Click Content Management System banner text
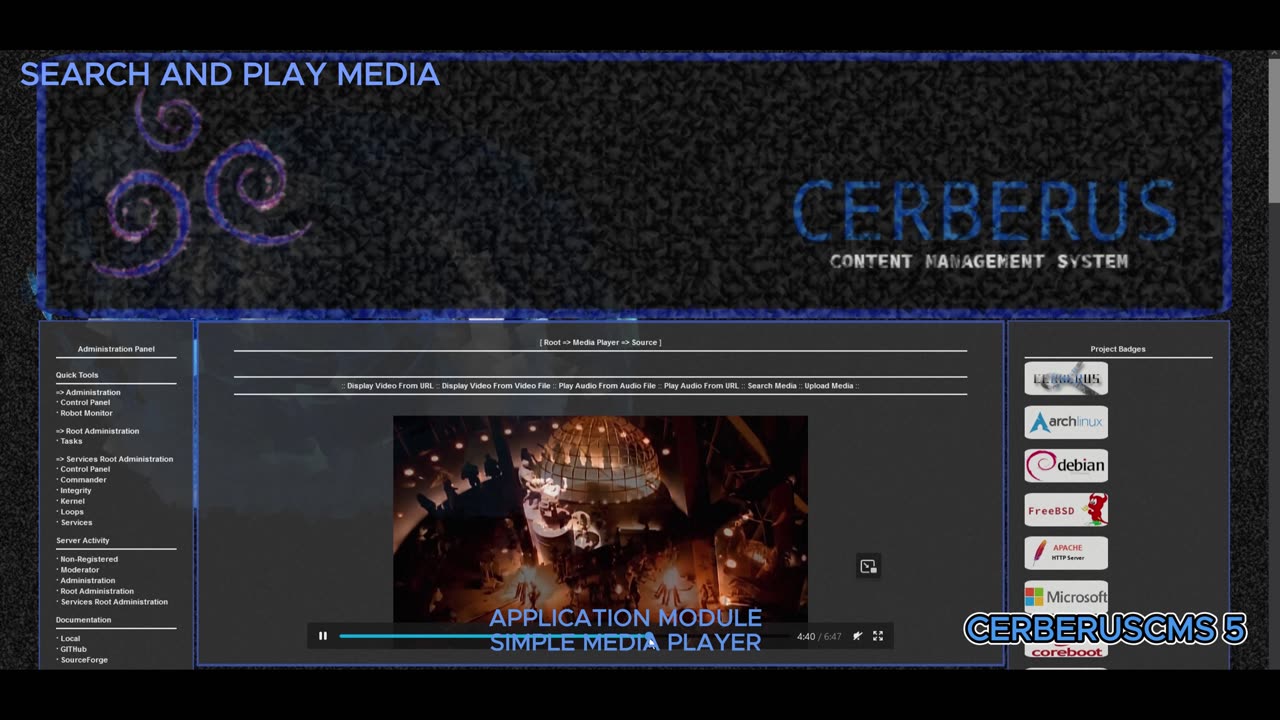This screenshot has height=720, width=1280. tap(979, 262)
